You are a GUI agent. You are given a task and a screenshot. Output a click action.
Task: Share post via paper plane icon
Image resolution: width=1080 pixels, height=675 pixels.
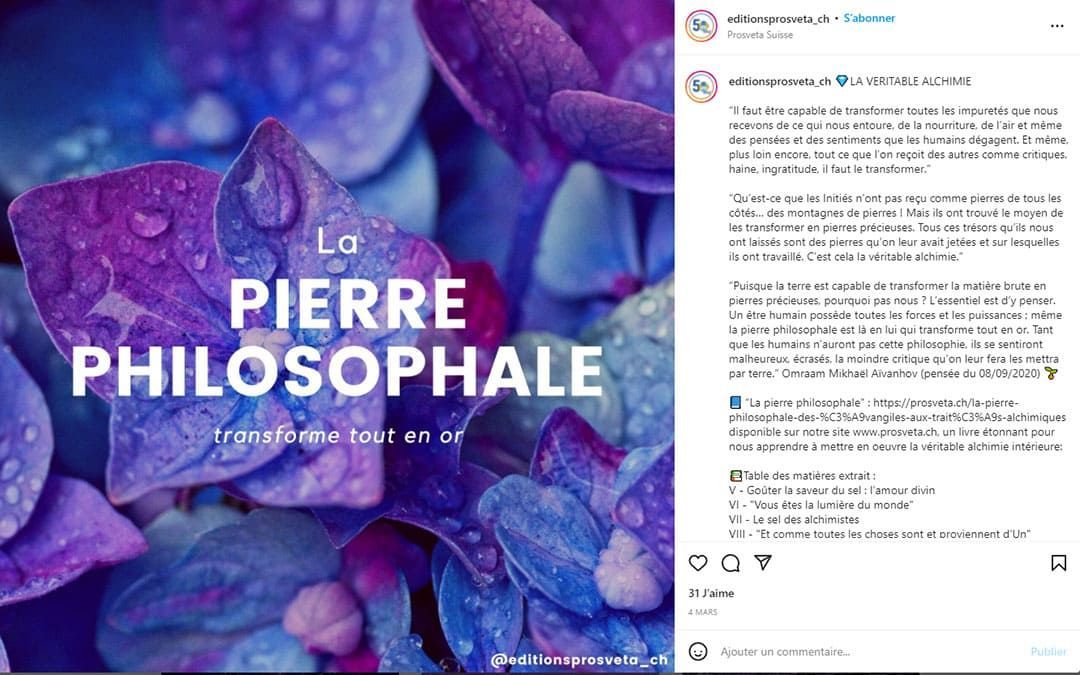[763, 563]
